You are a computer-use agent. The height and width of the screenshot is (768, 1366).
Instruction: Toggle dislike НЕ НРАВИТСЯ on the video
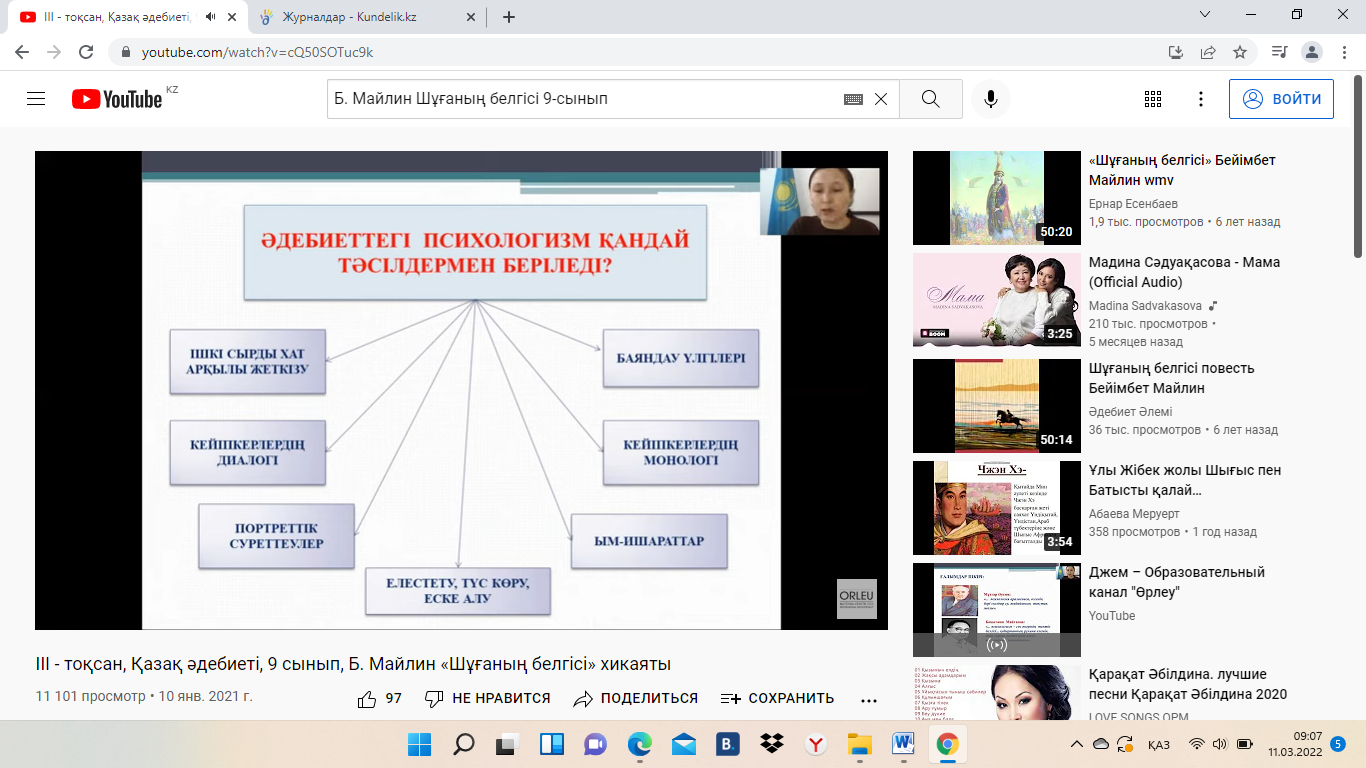pyautogui.click(x=487, y=699)
